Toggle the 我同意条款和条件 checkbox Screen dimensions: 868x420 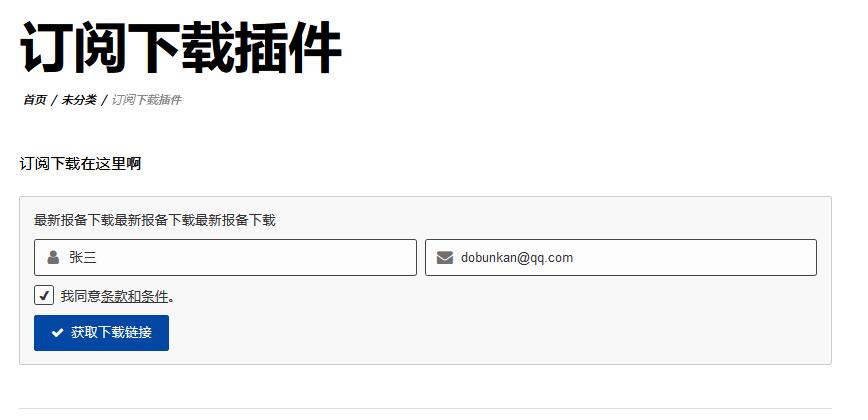point(44,295)
